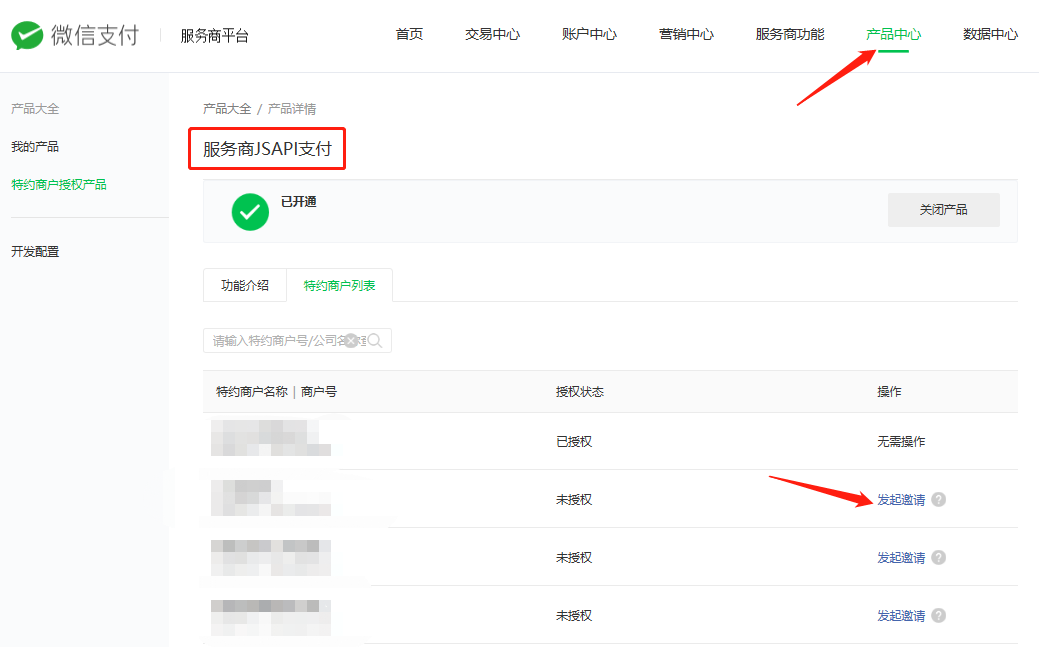
Task: Go to 账户中心 in the top navigation
Action: coord(589,34)
